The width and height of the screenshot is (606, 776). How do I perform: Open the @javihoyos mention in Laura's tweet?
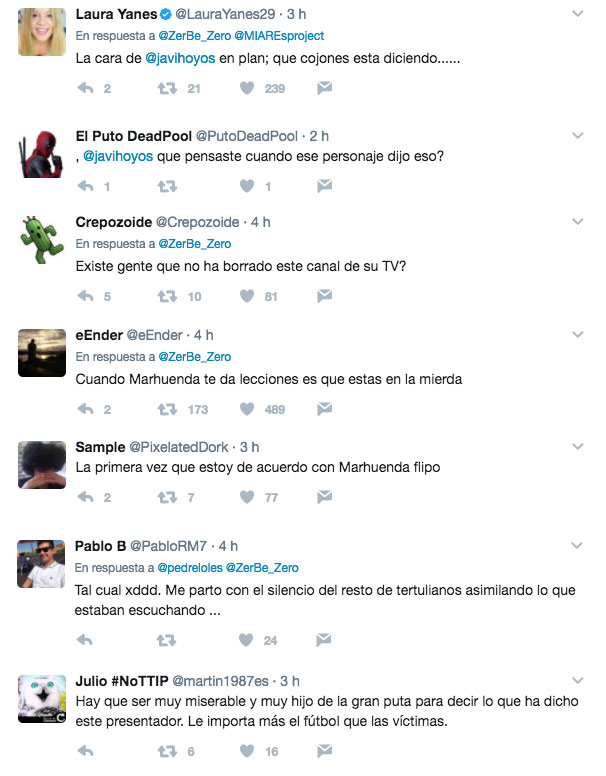pos(180,58)
